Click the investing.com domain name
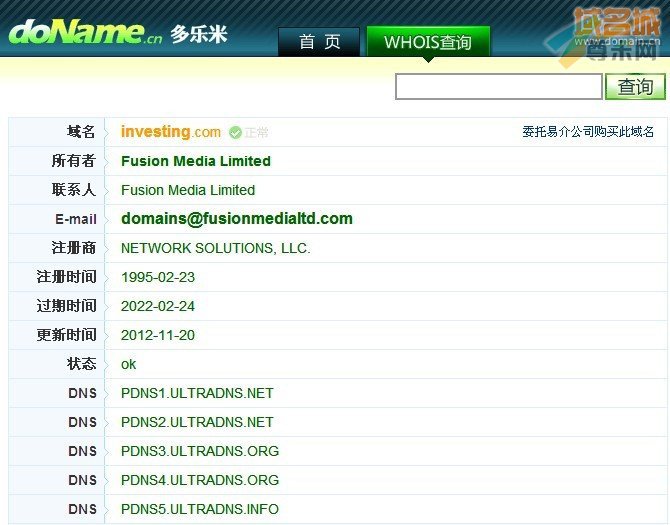The height and width of the screenshot is (525, 670). (x=171, y=132)
